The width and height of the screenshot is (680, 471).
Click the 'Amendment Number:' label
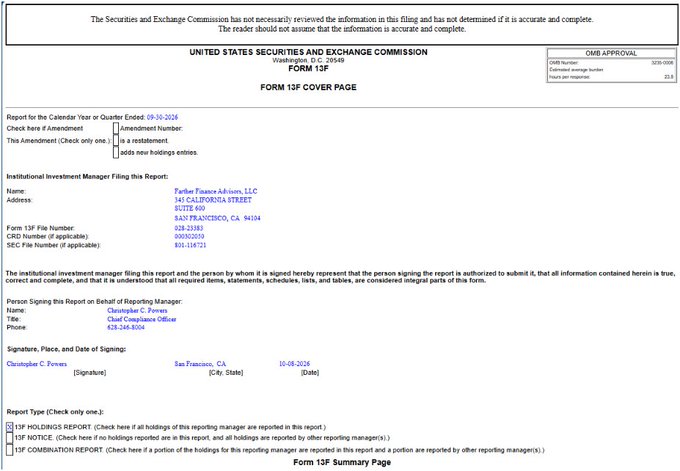click(x=151, y=128)
